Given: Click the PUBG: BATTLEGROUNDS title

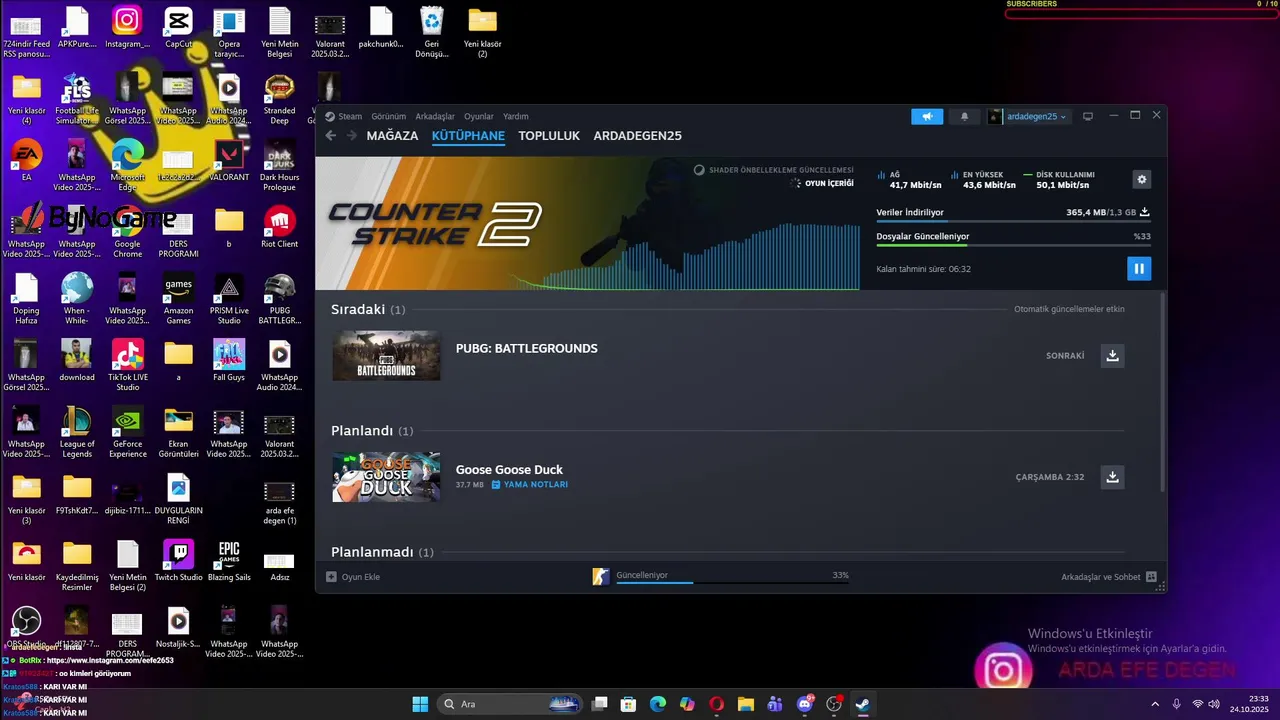Looking at the screenshot, I should click(x=527, y=349).
